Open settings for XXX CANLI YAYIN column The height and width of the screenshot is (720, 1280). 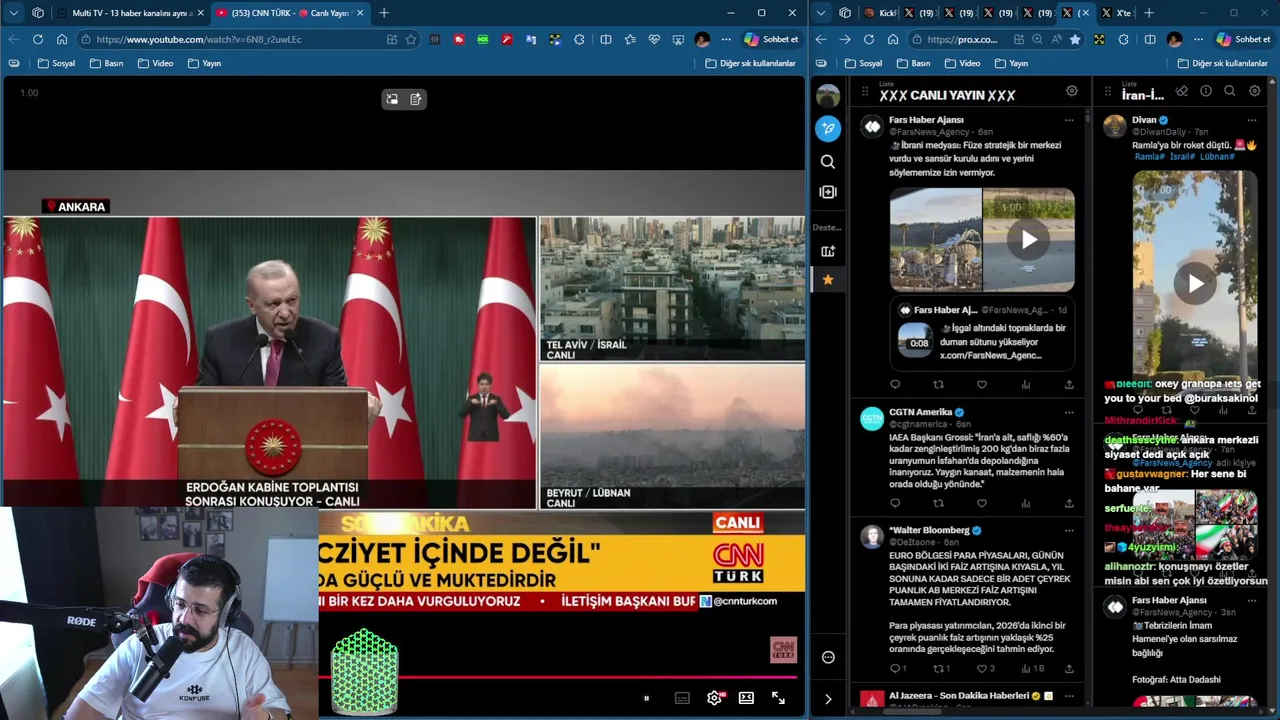click(1071, 91)
